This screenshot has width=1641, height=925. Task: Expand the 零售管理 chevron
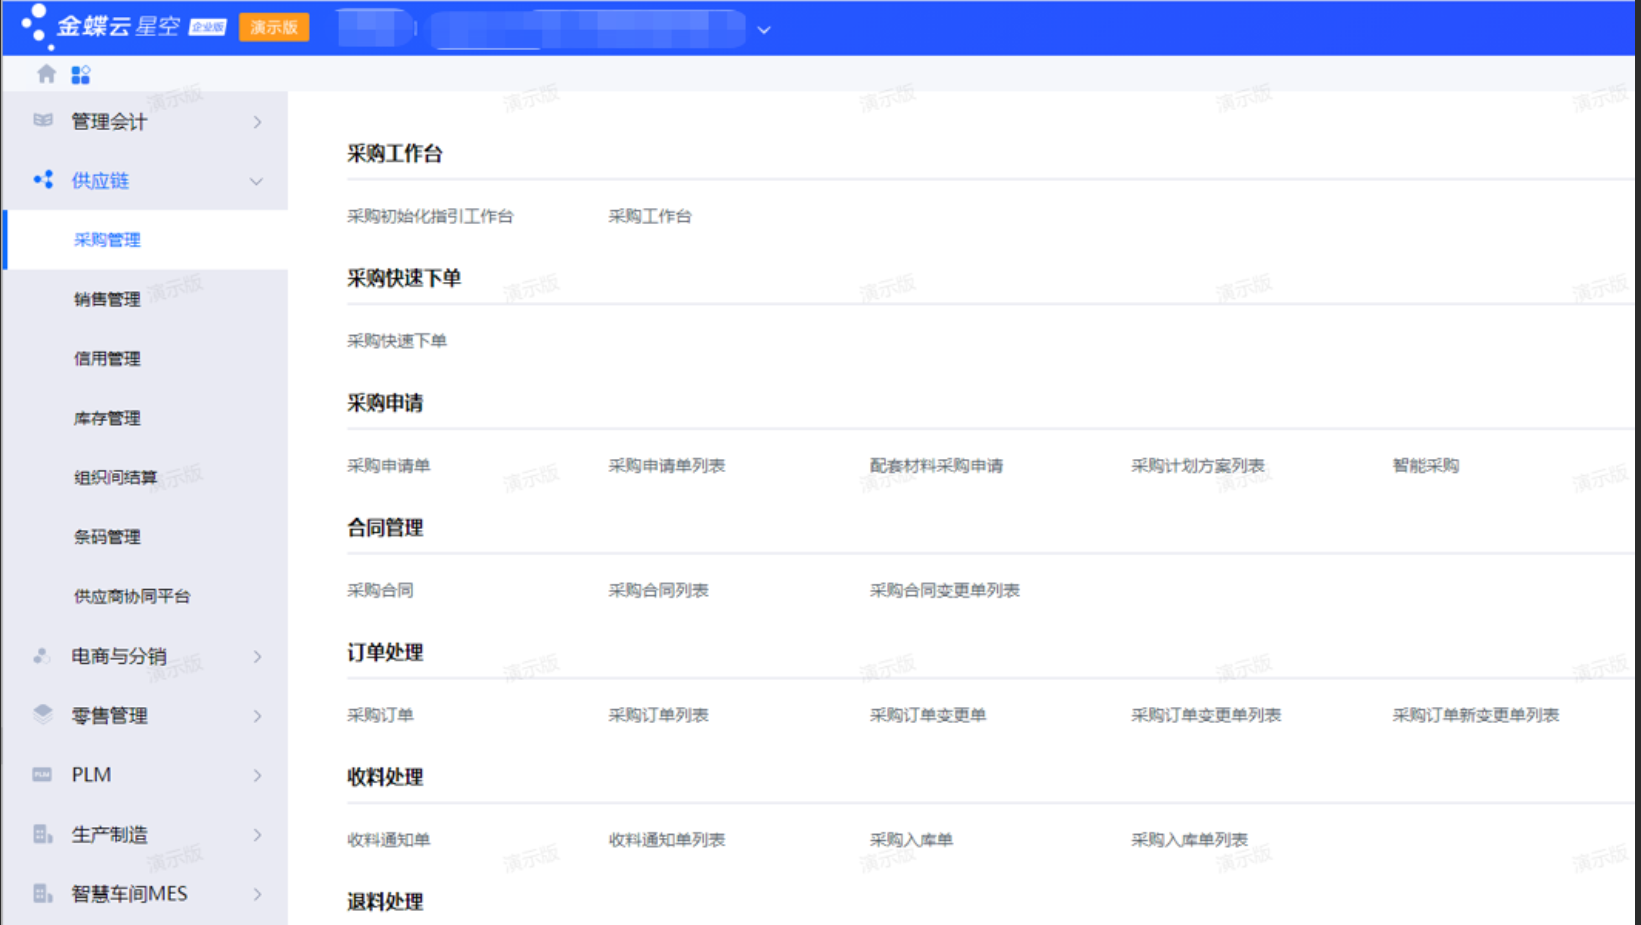click(x=257, y=716)
